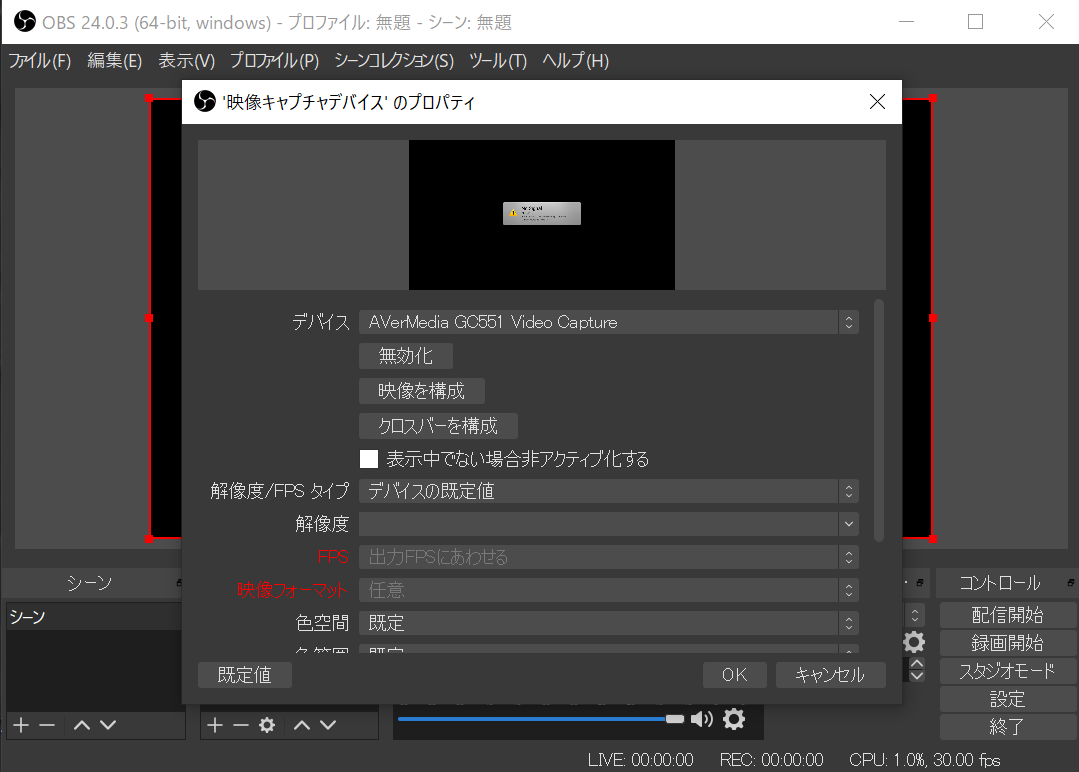Open scene transition settings gear icon

coord(914,642)
